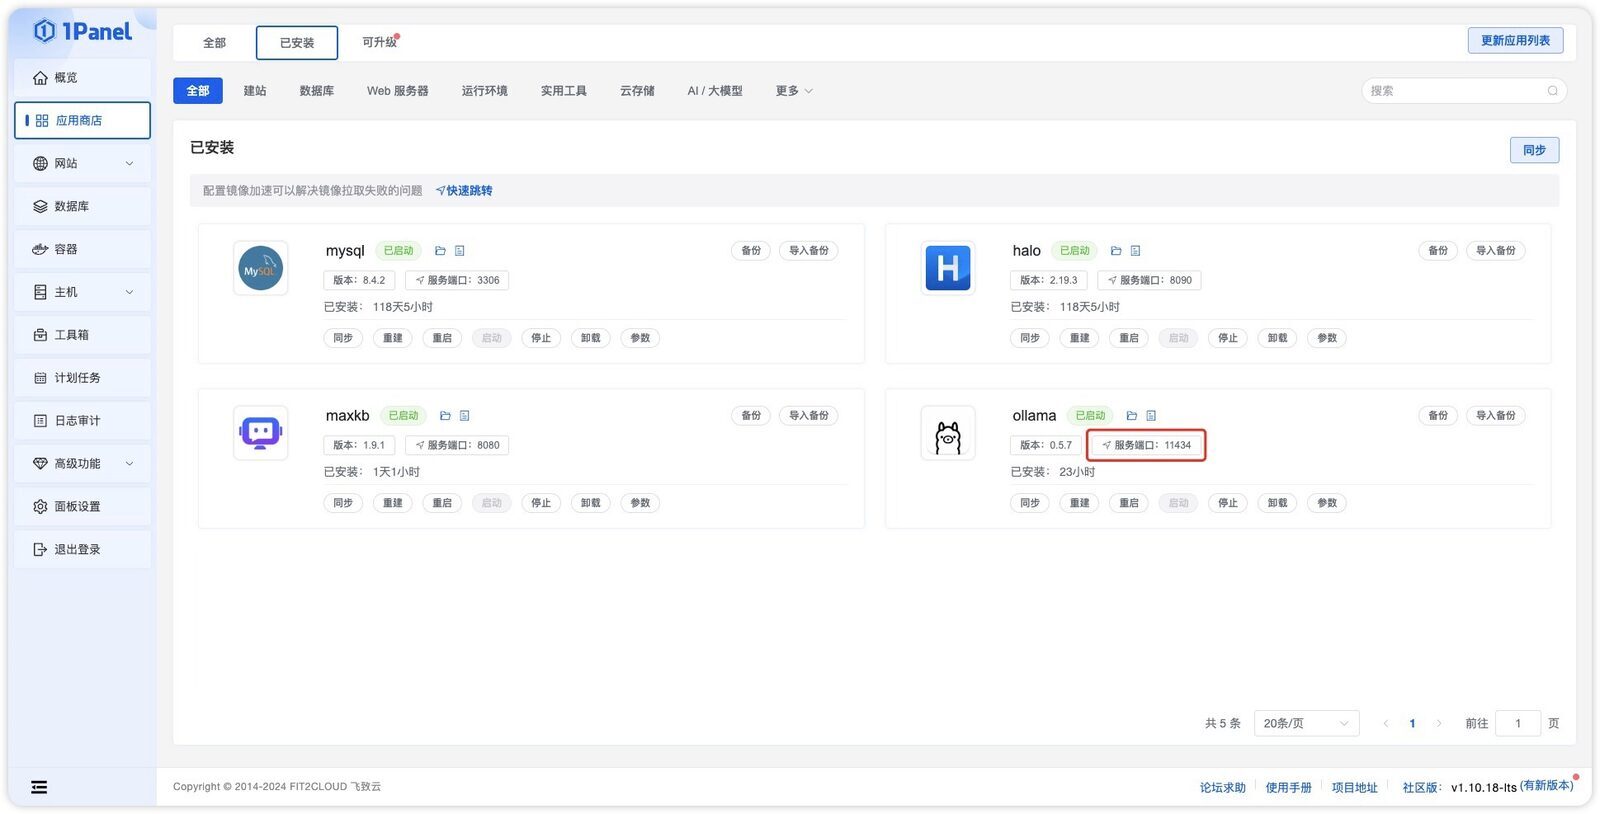Open halo 服务端口 8090 link
This screenshot has height=814, width=1600.
point(1149,280)
